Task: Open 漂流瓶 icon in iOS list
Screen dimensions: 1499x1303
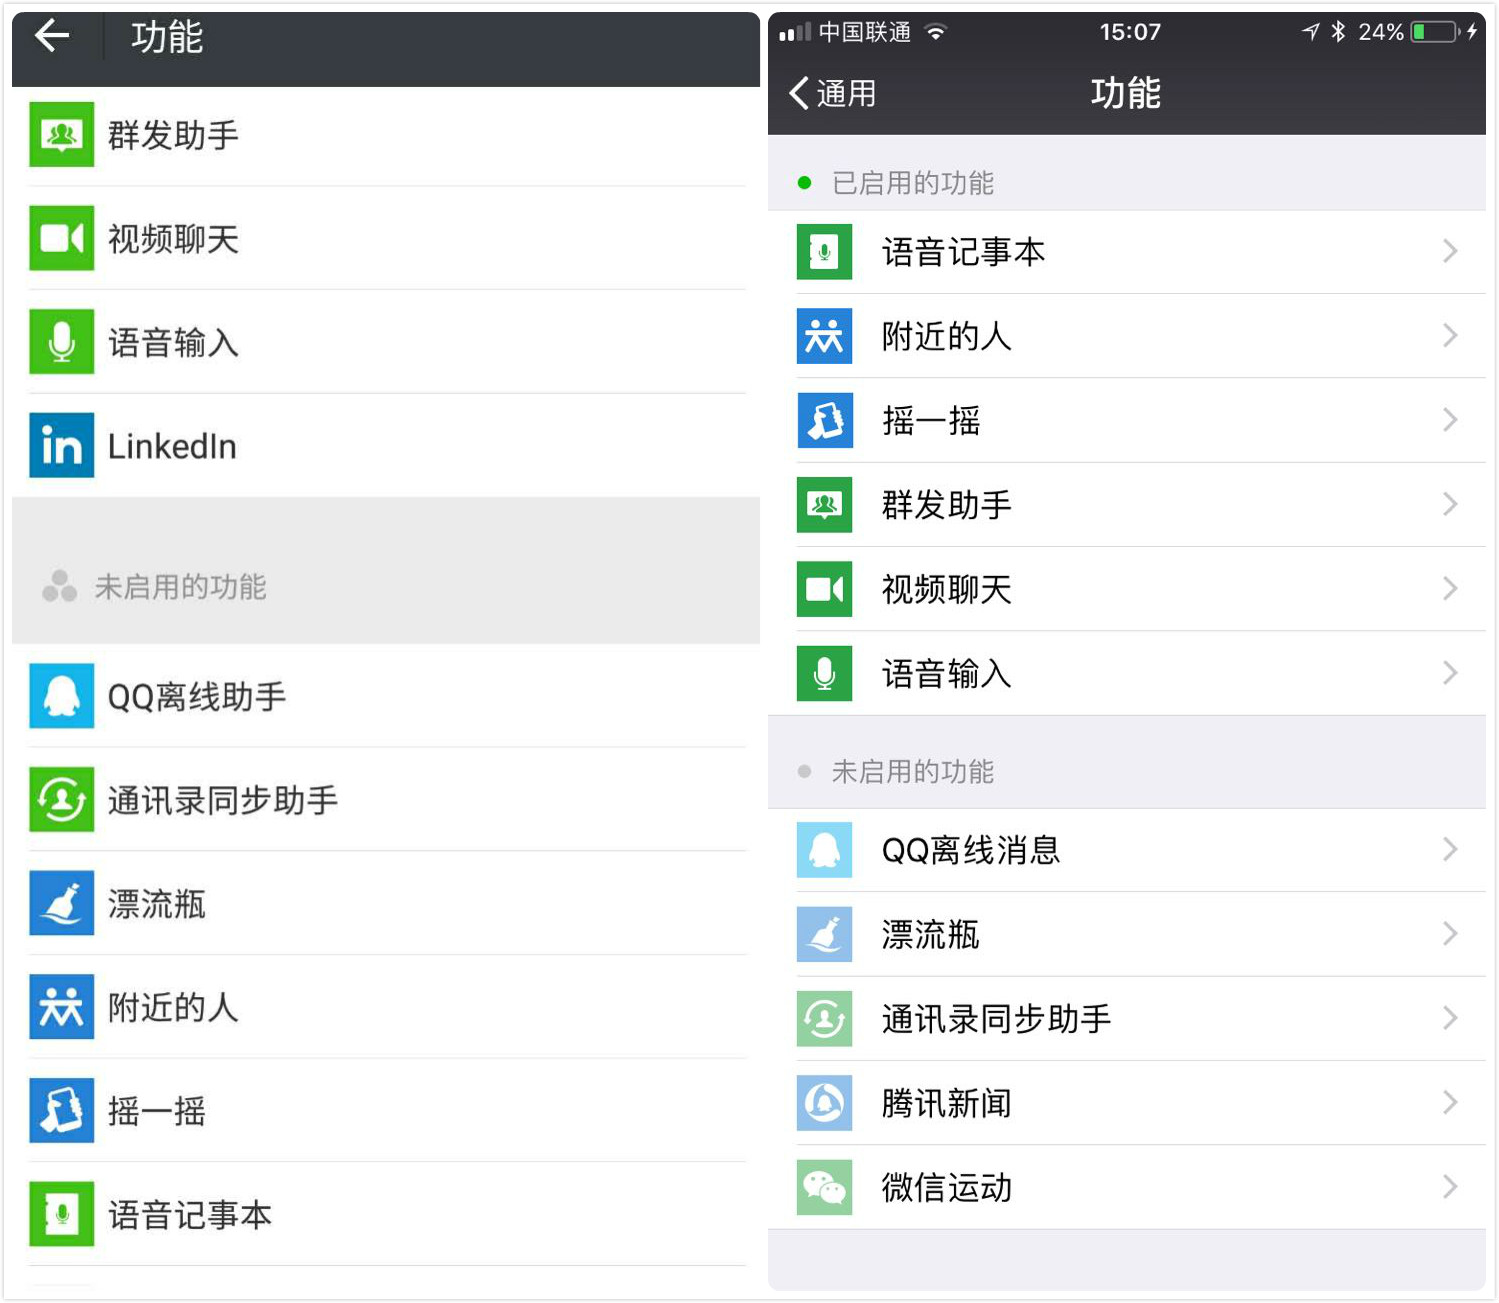Action: (824, 934)
